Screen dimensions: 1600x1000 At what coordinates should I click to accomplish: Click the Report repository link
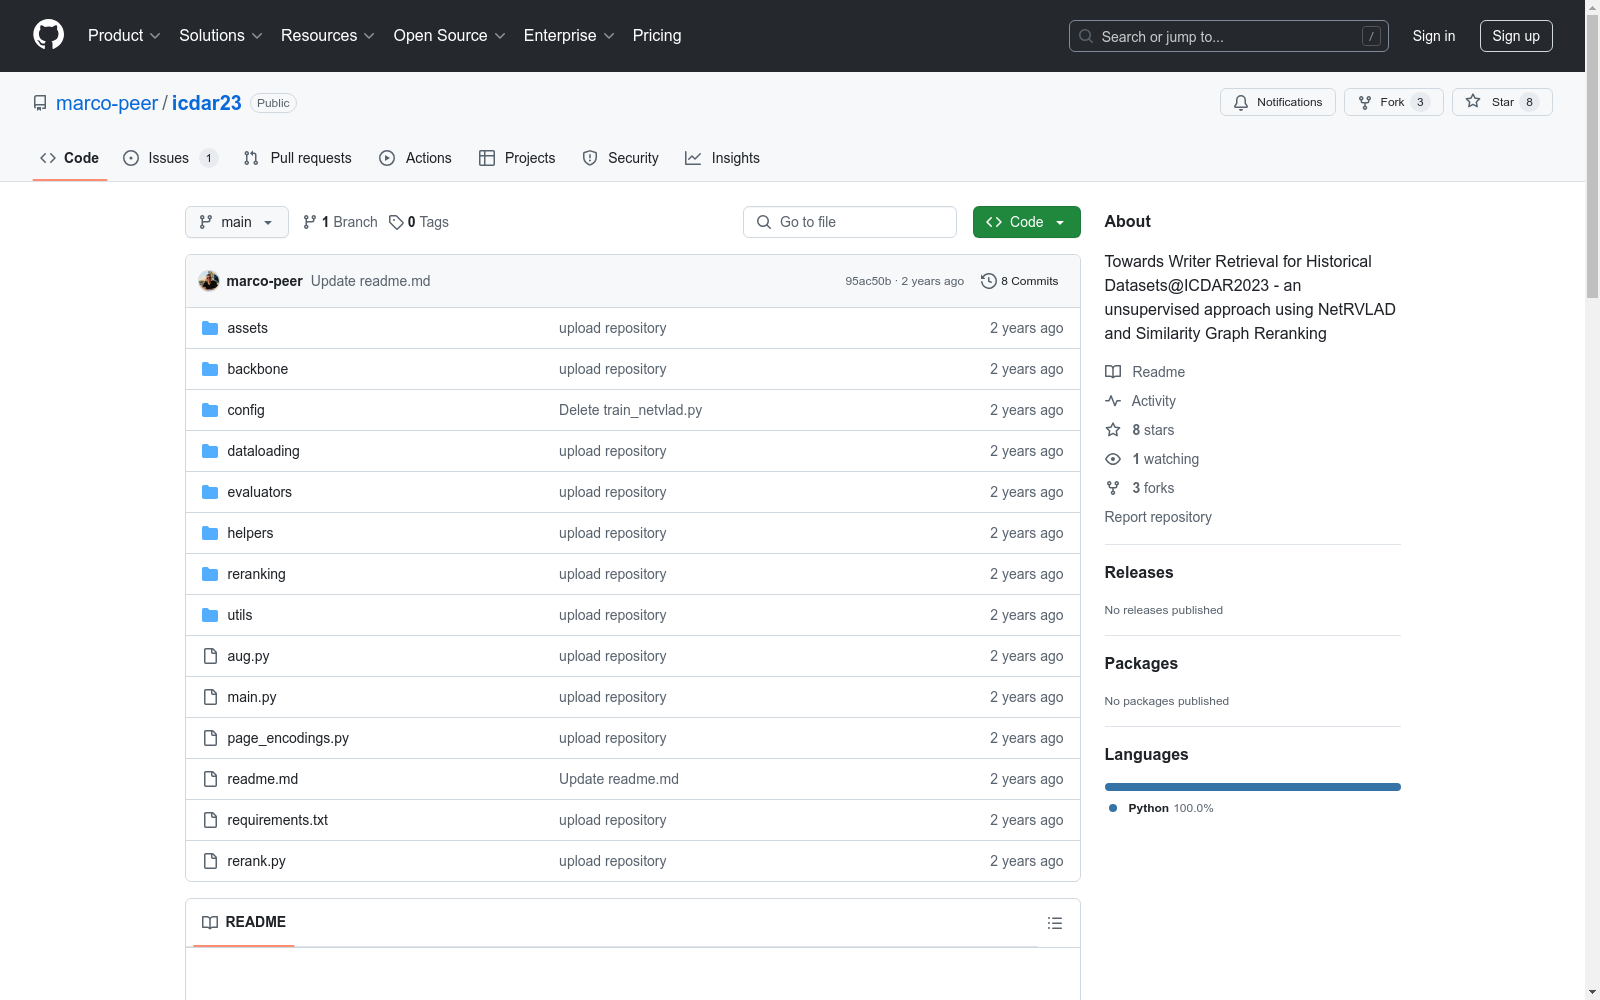pos(1158,517)
